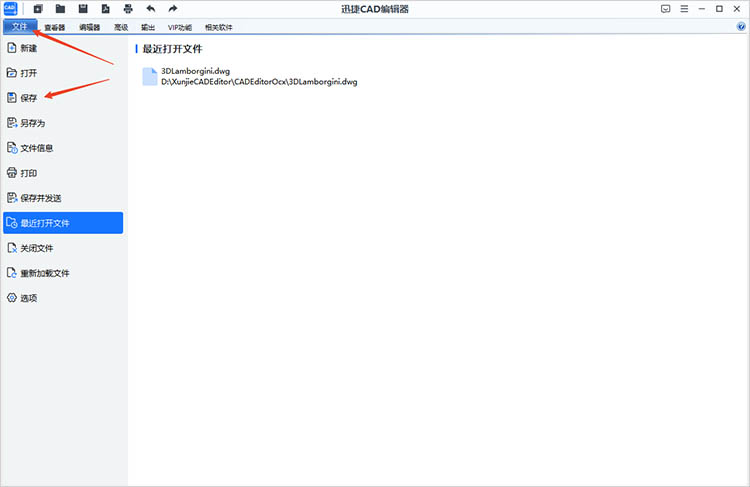Click the blue help question mark icon
This screenshot has width=750, height=487.
point(741,27)
